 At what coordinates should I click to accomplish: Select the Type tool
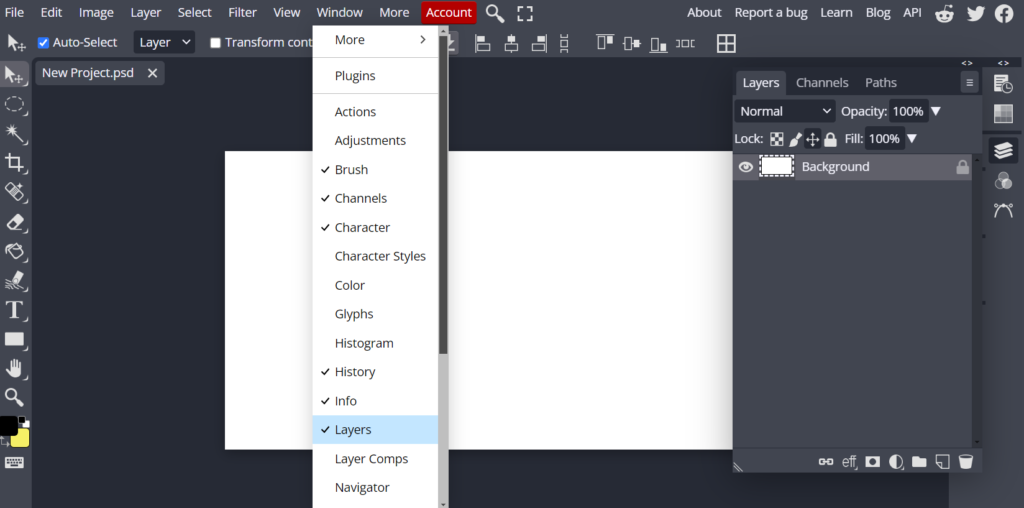[14, 310]
